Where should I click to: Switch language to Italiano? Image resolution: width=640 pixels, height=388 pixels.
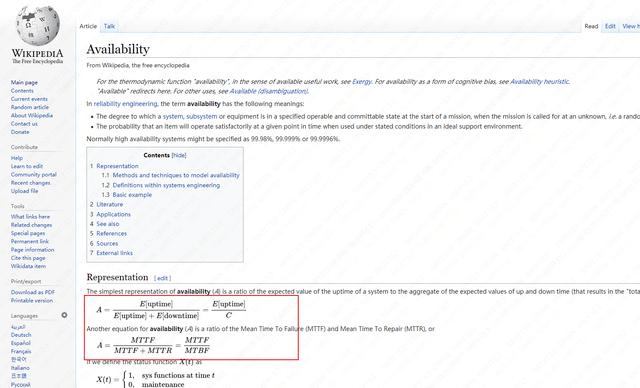click(20, 368)
